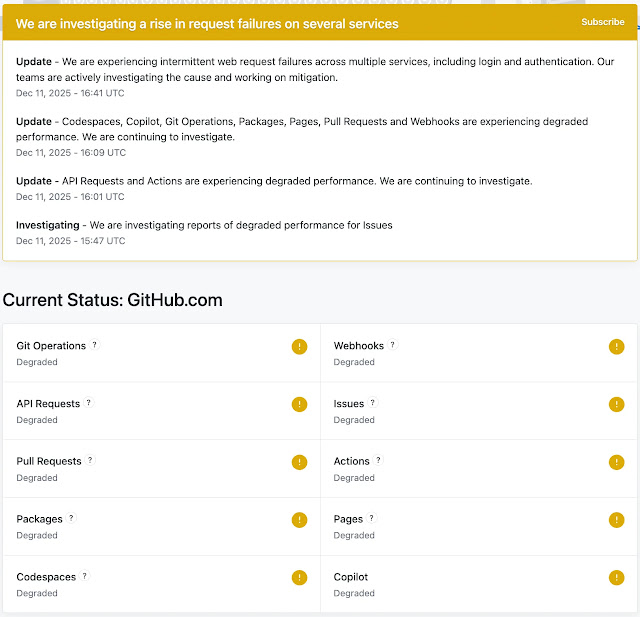Click the 'Dec 11, 2025 - 16:09 UTC' timestamp

[x=71, y=153]
